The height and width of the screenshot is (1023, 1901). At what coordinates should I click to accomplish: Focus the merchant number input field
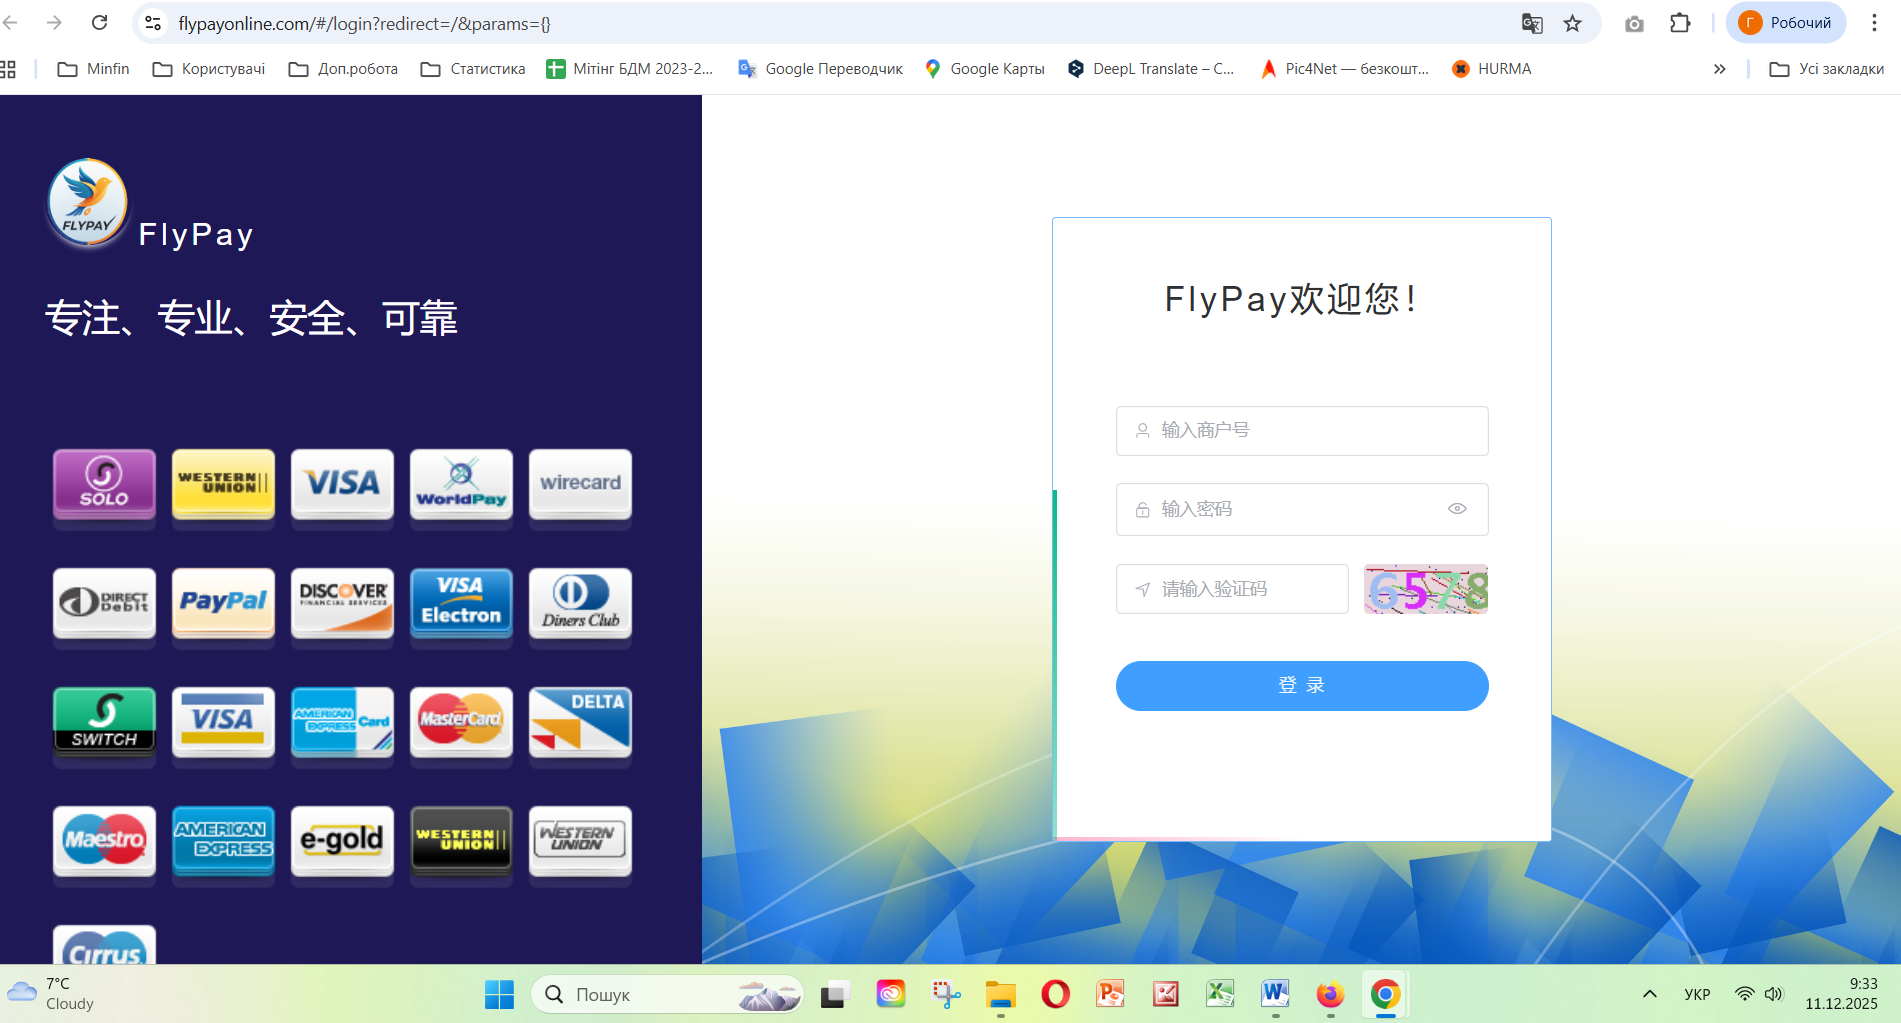click(1302, 431)
